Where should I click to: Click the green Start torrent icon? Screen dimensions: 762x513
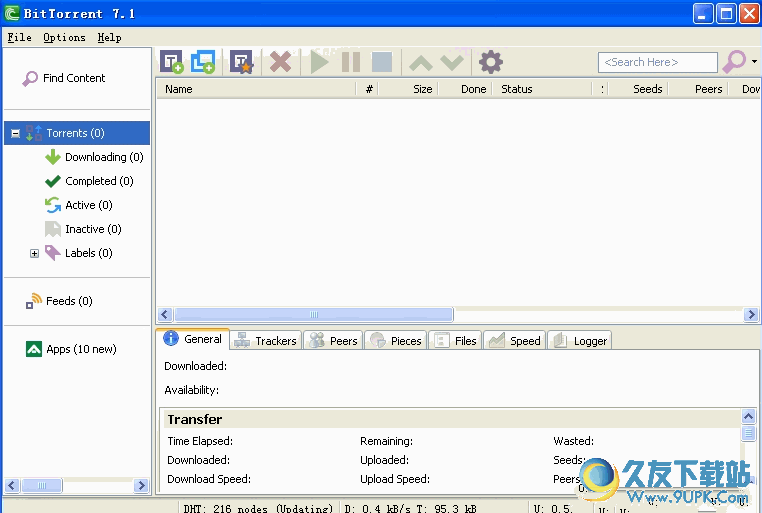(319, 62)
